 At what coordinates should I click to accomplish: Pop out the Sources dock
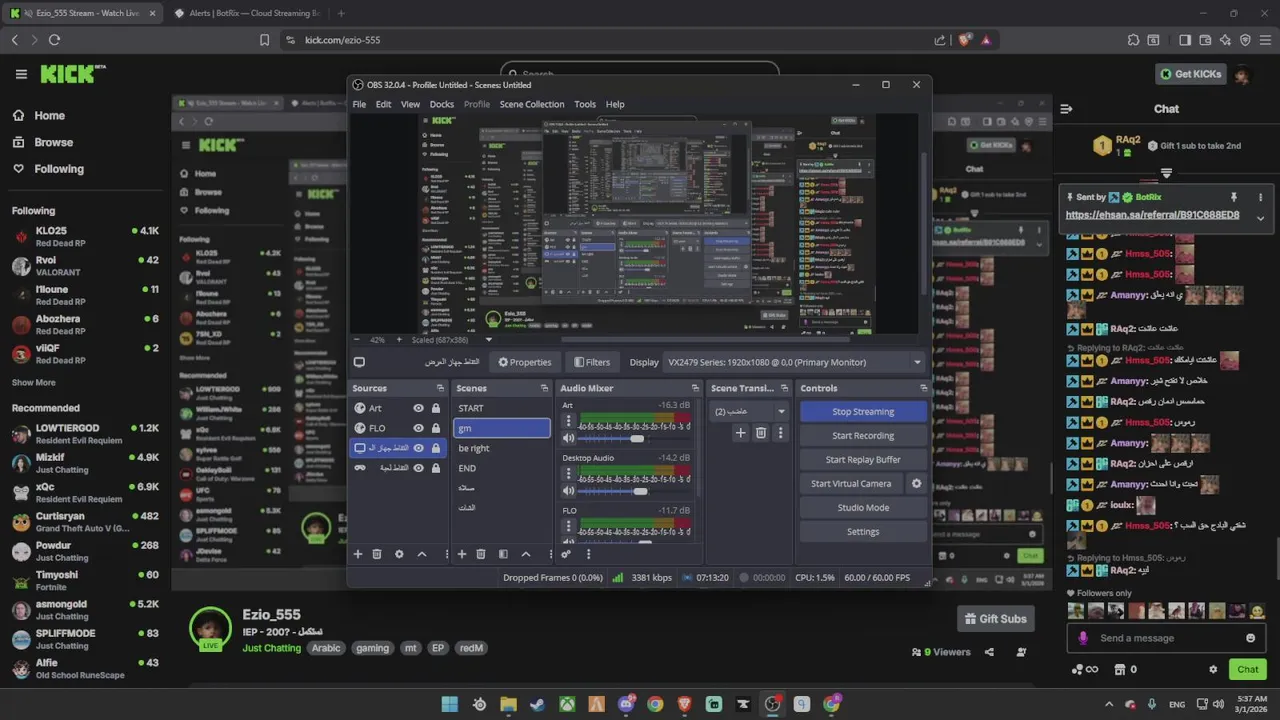(440, 388)
